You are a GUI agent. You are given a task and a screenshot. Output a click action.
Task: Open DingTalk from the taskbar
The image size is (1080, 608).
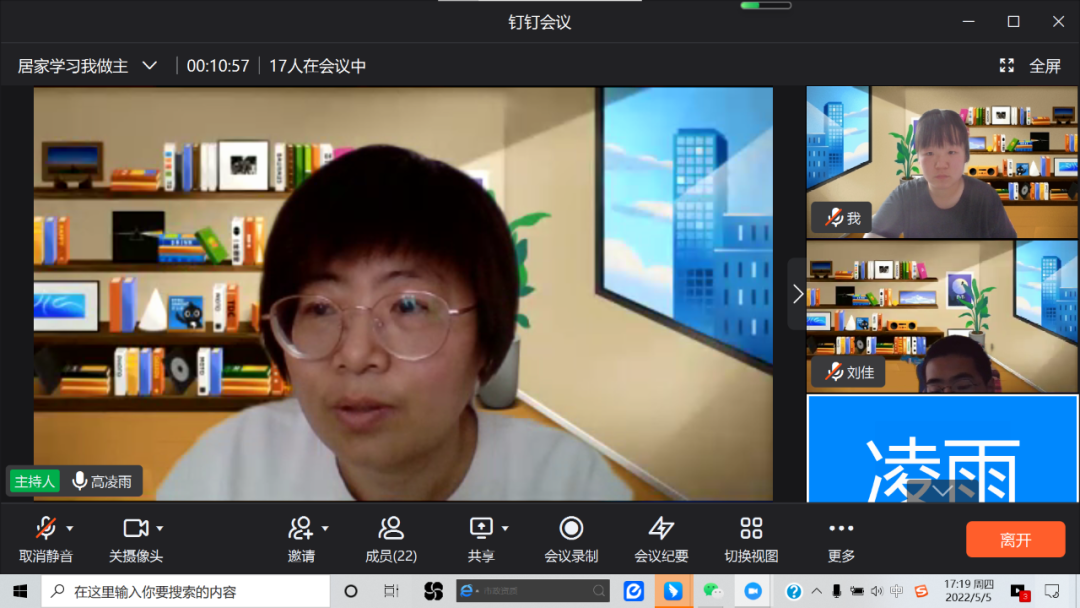[x=673, y=591]
